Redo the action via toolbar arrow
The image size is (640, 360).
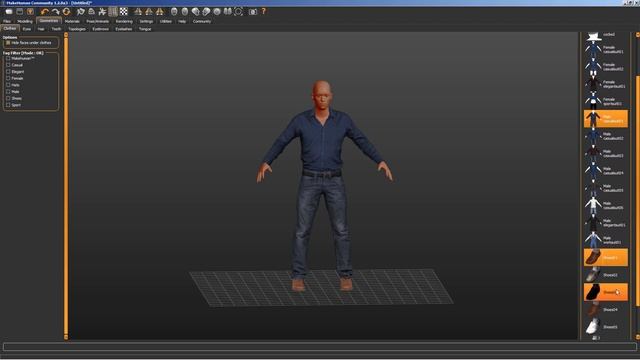(56, 12)
